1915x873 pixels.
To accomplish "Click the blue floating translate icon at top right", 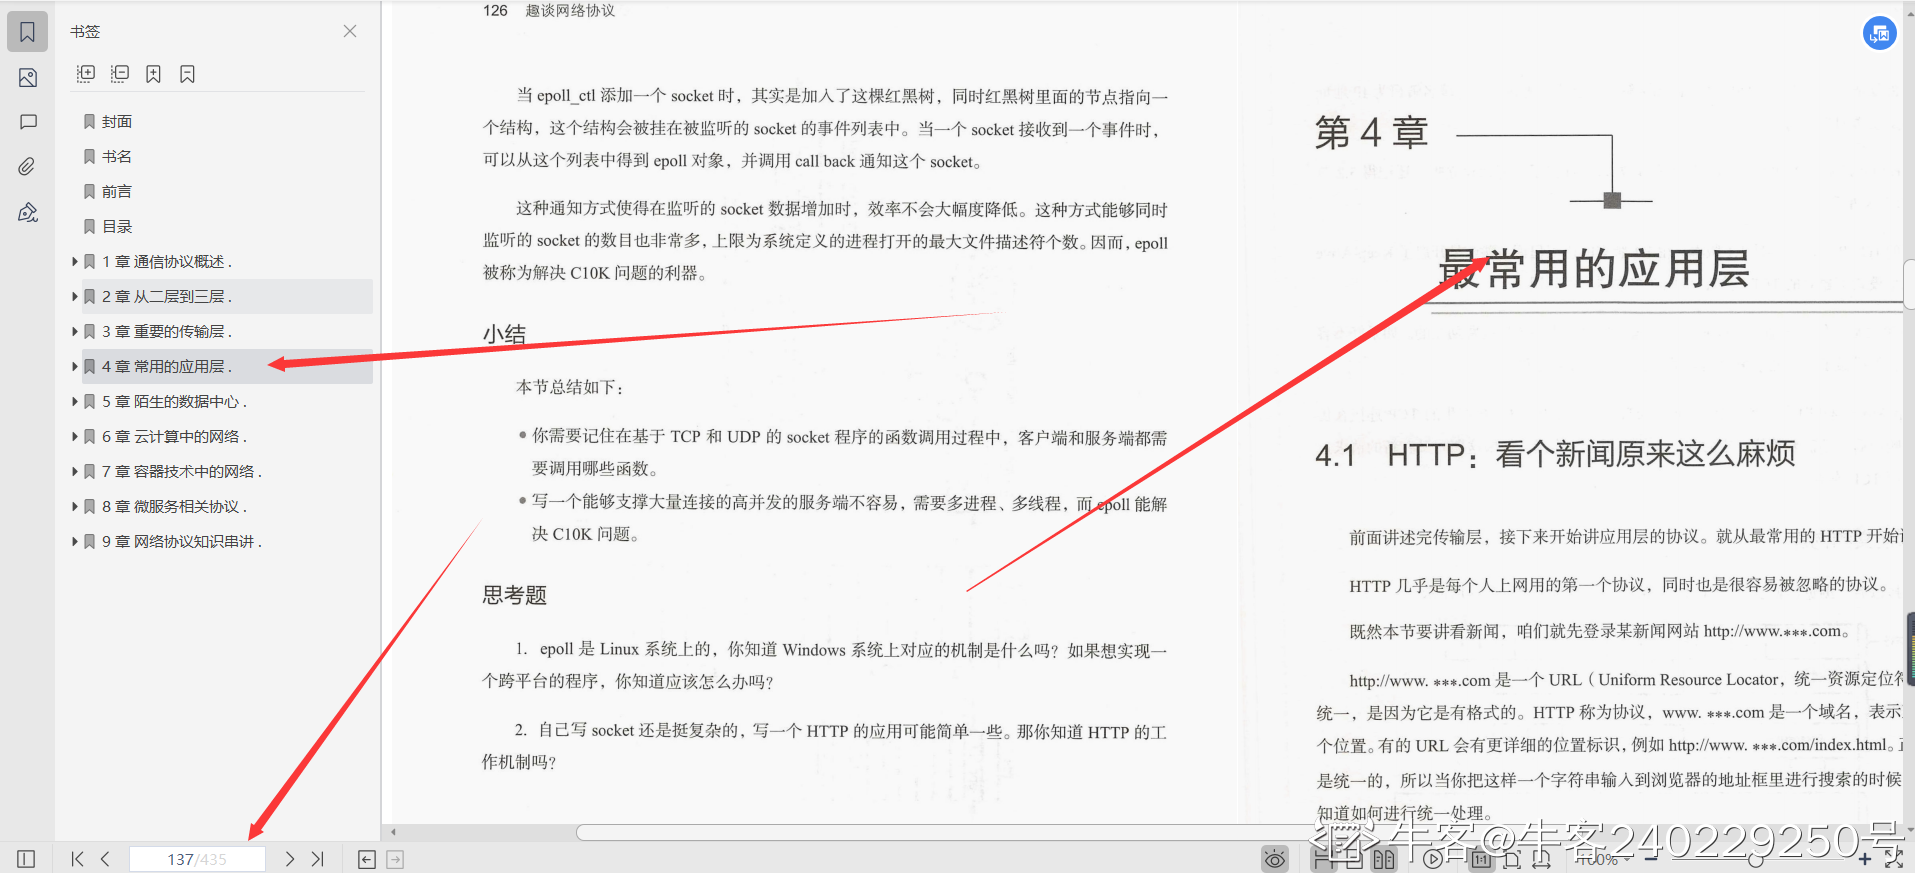I will point(1879,33).
